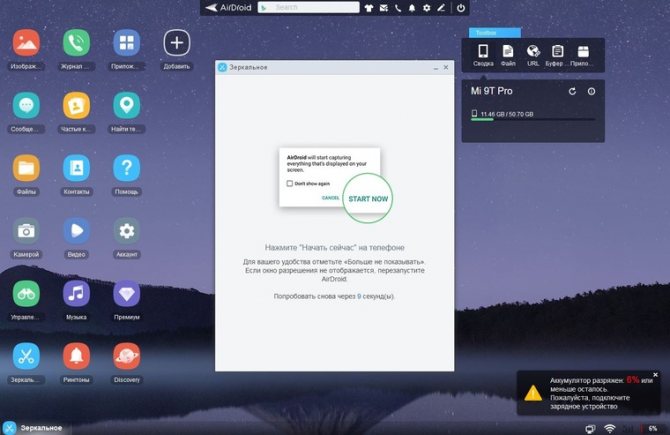Select the Toolbox tab
Viewport: 670px width, 435px height.
tap(495, 33)
